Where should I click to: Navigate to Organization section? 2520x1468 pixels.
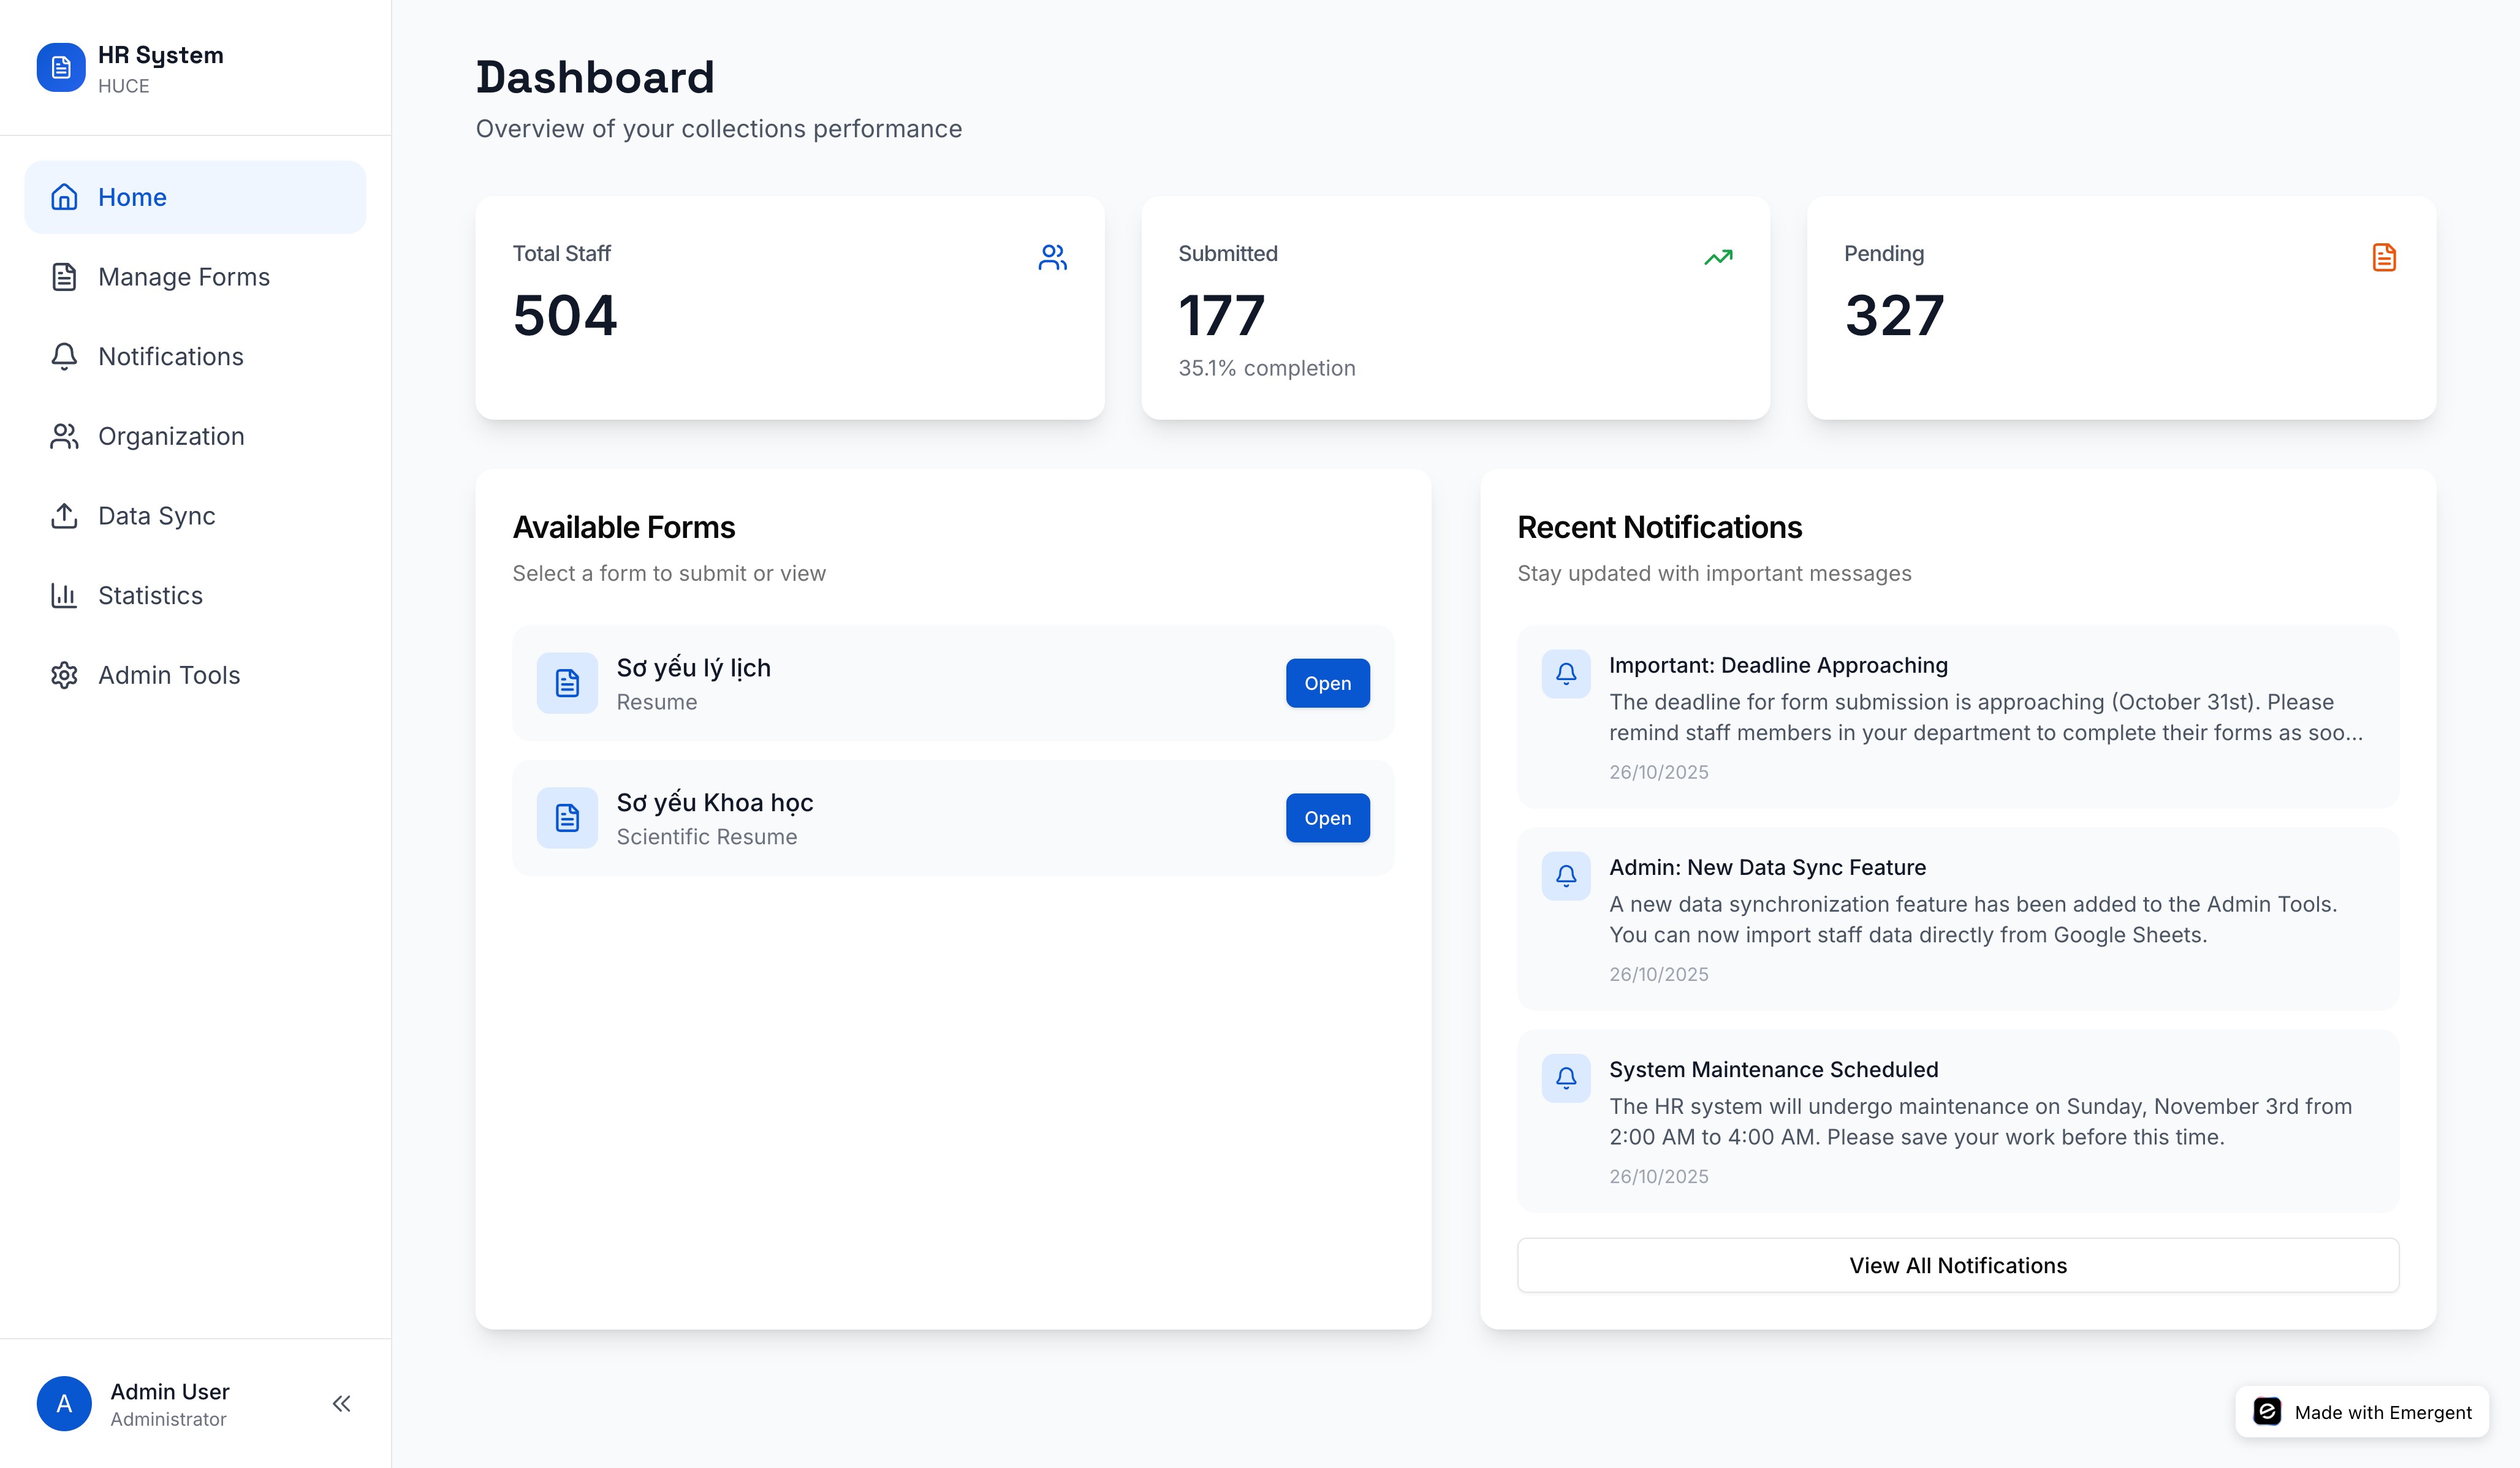click(x=170, y=436)
